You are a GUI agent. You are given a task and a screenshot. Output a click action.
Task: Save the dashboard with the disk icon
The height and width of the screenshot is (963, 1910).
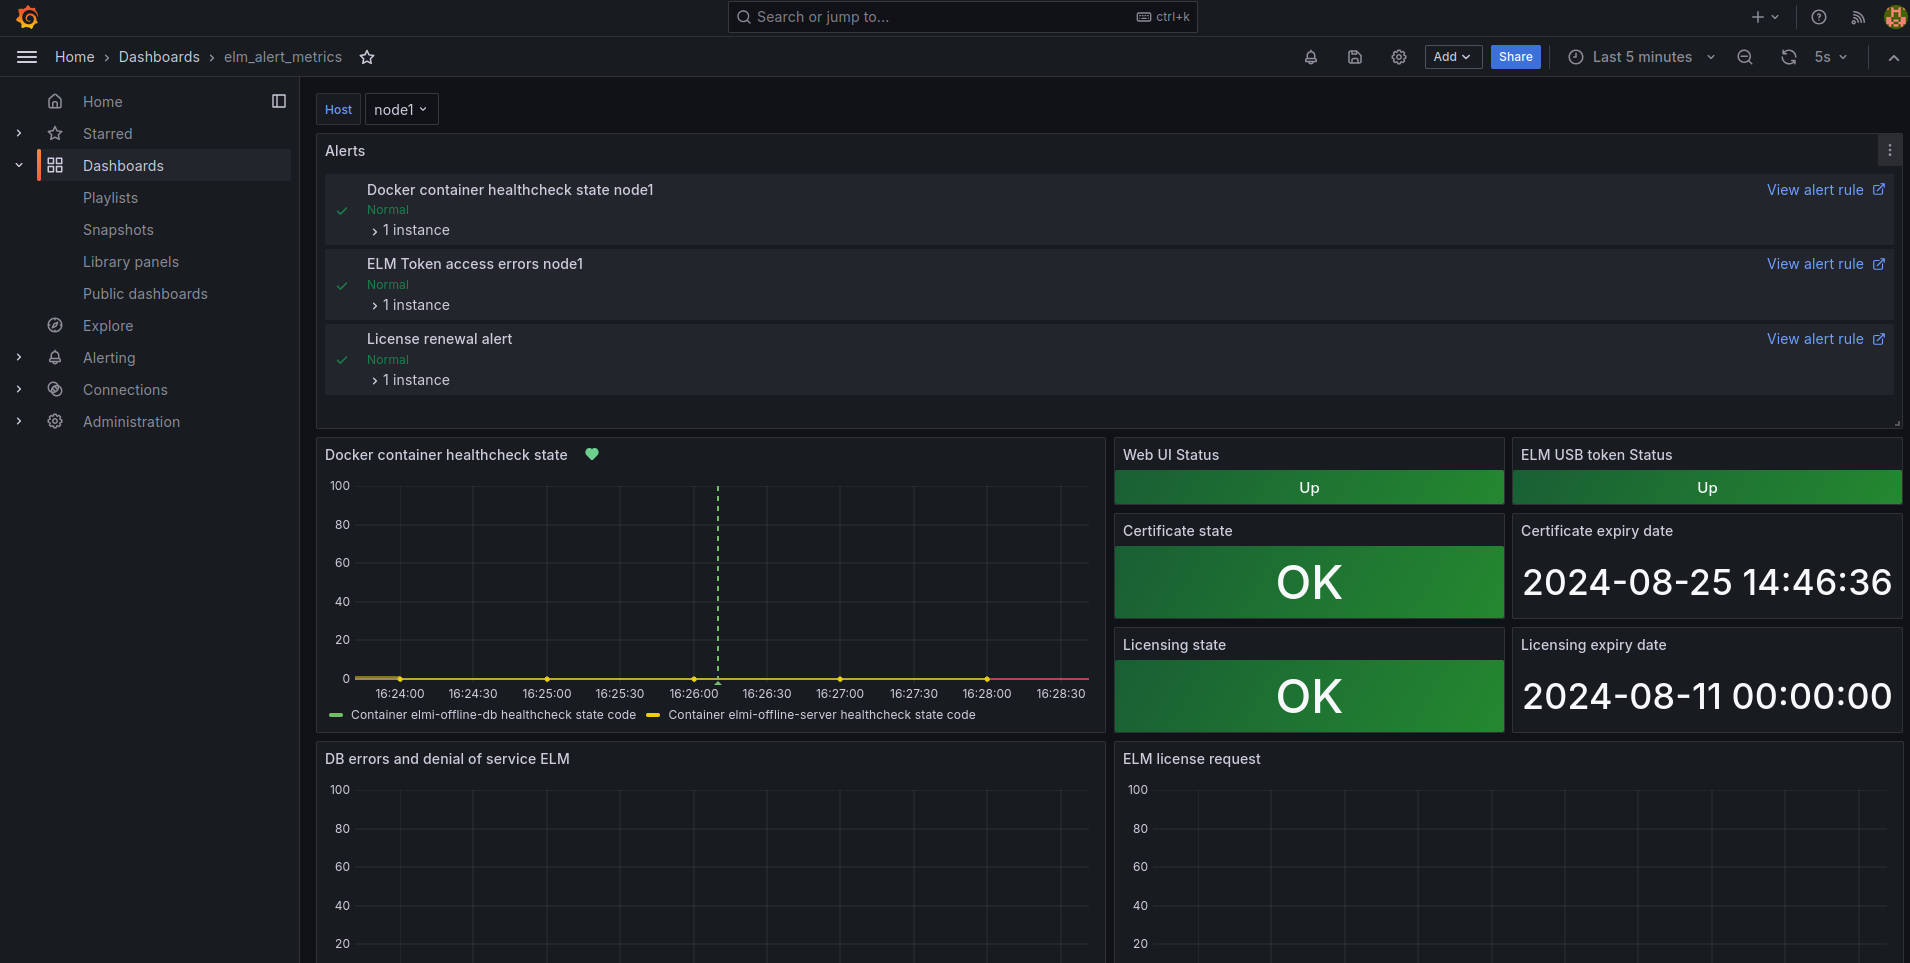[x=1355, y=57]
